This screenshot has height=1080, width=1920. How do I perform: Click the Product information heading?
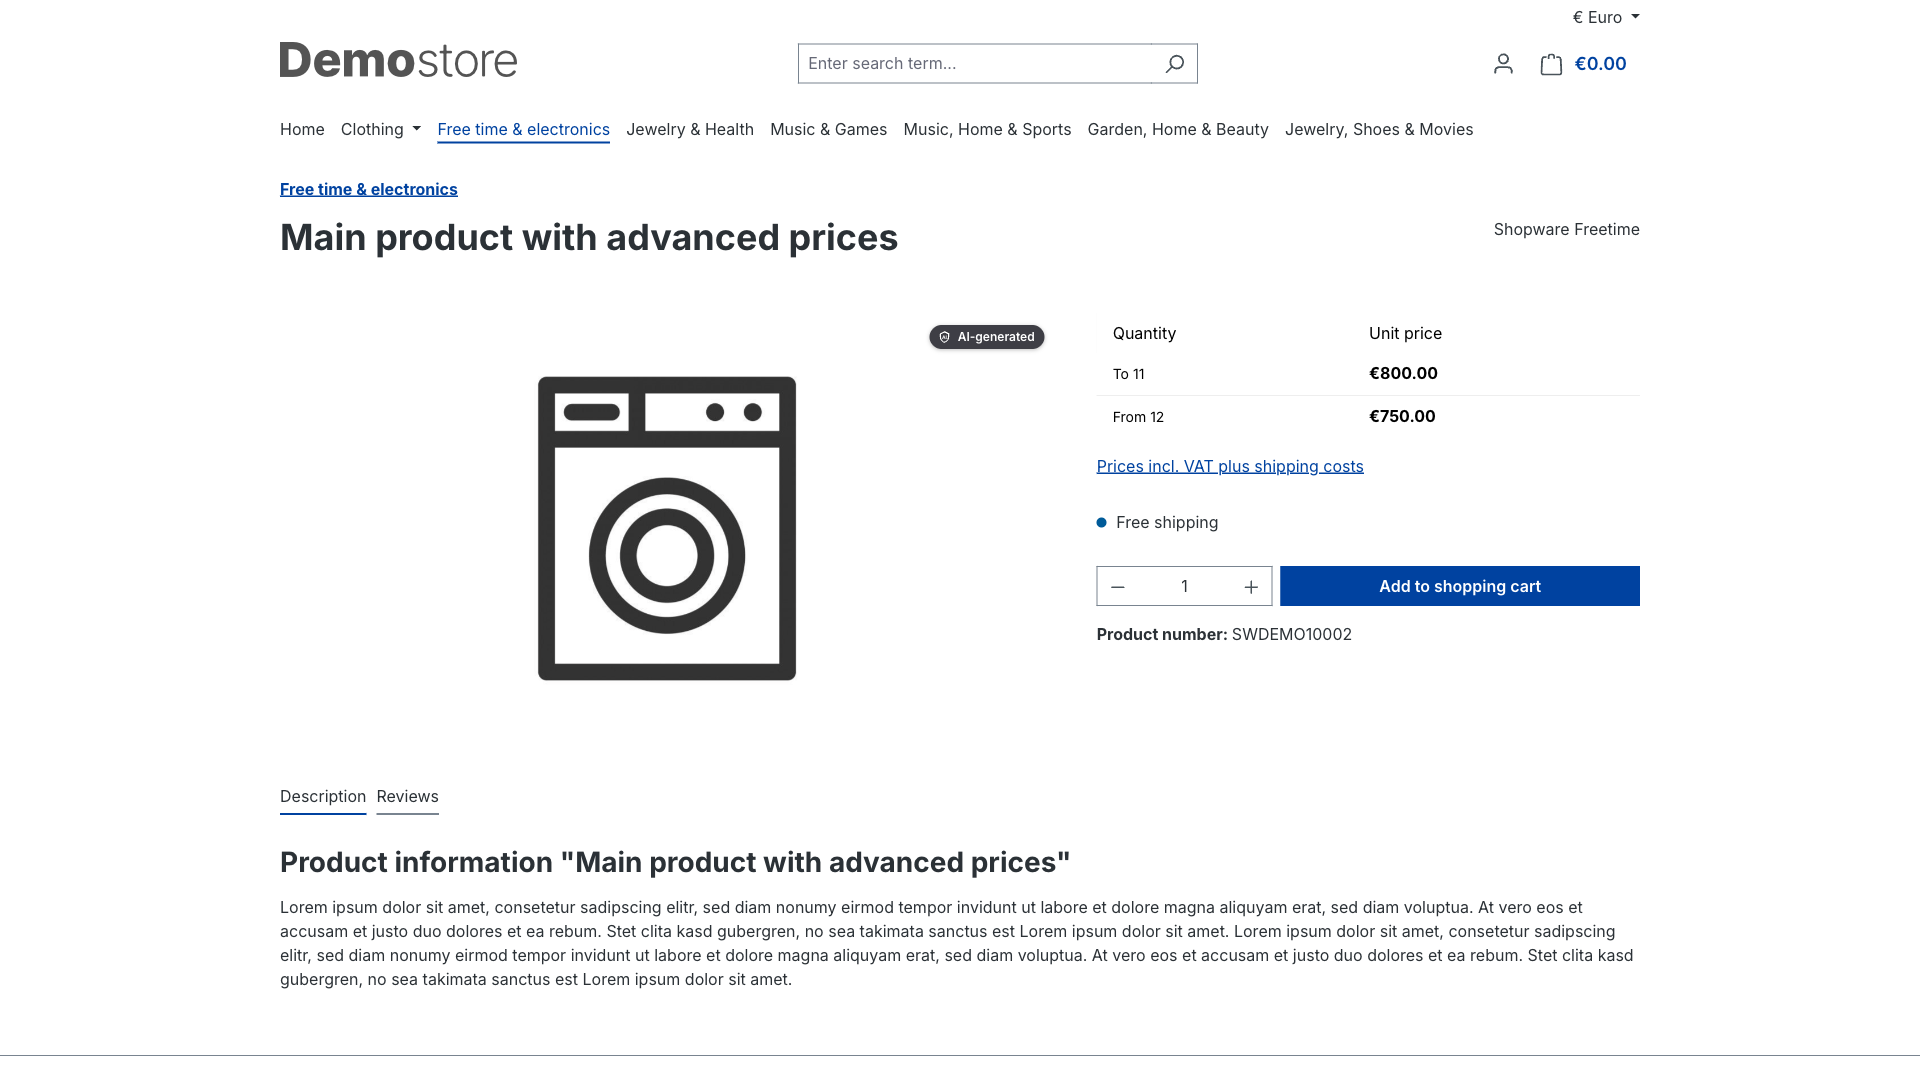675,862
